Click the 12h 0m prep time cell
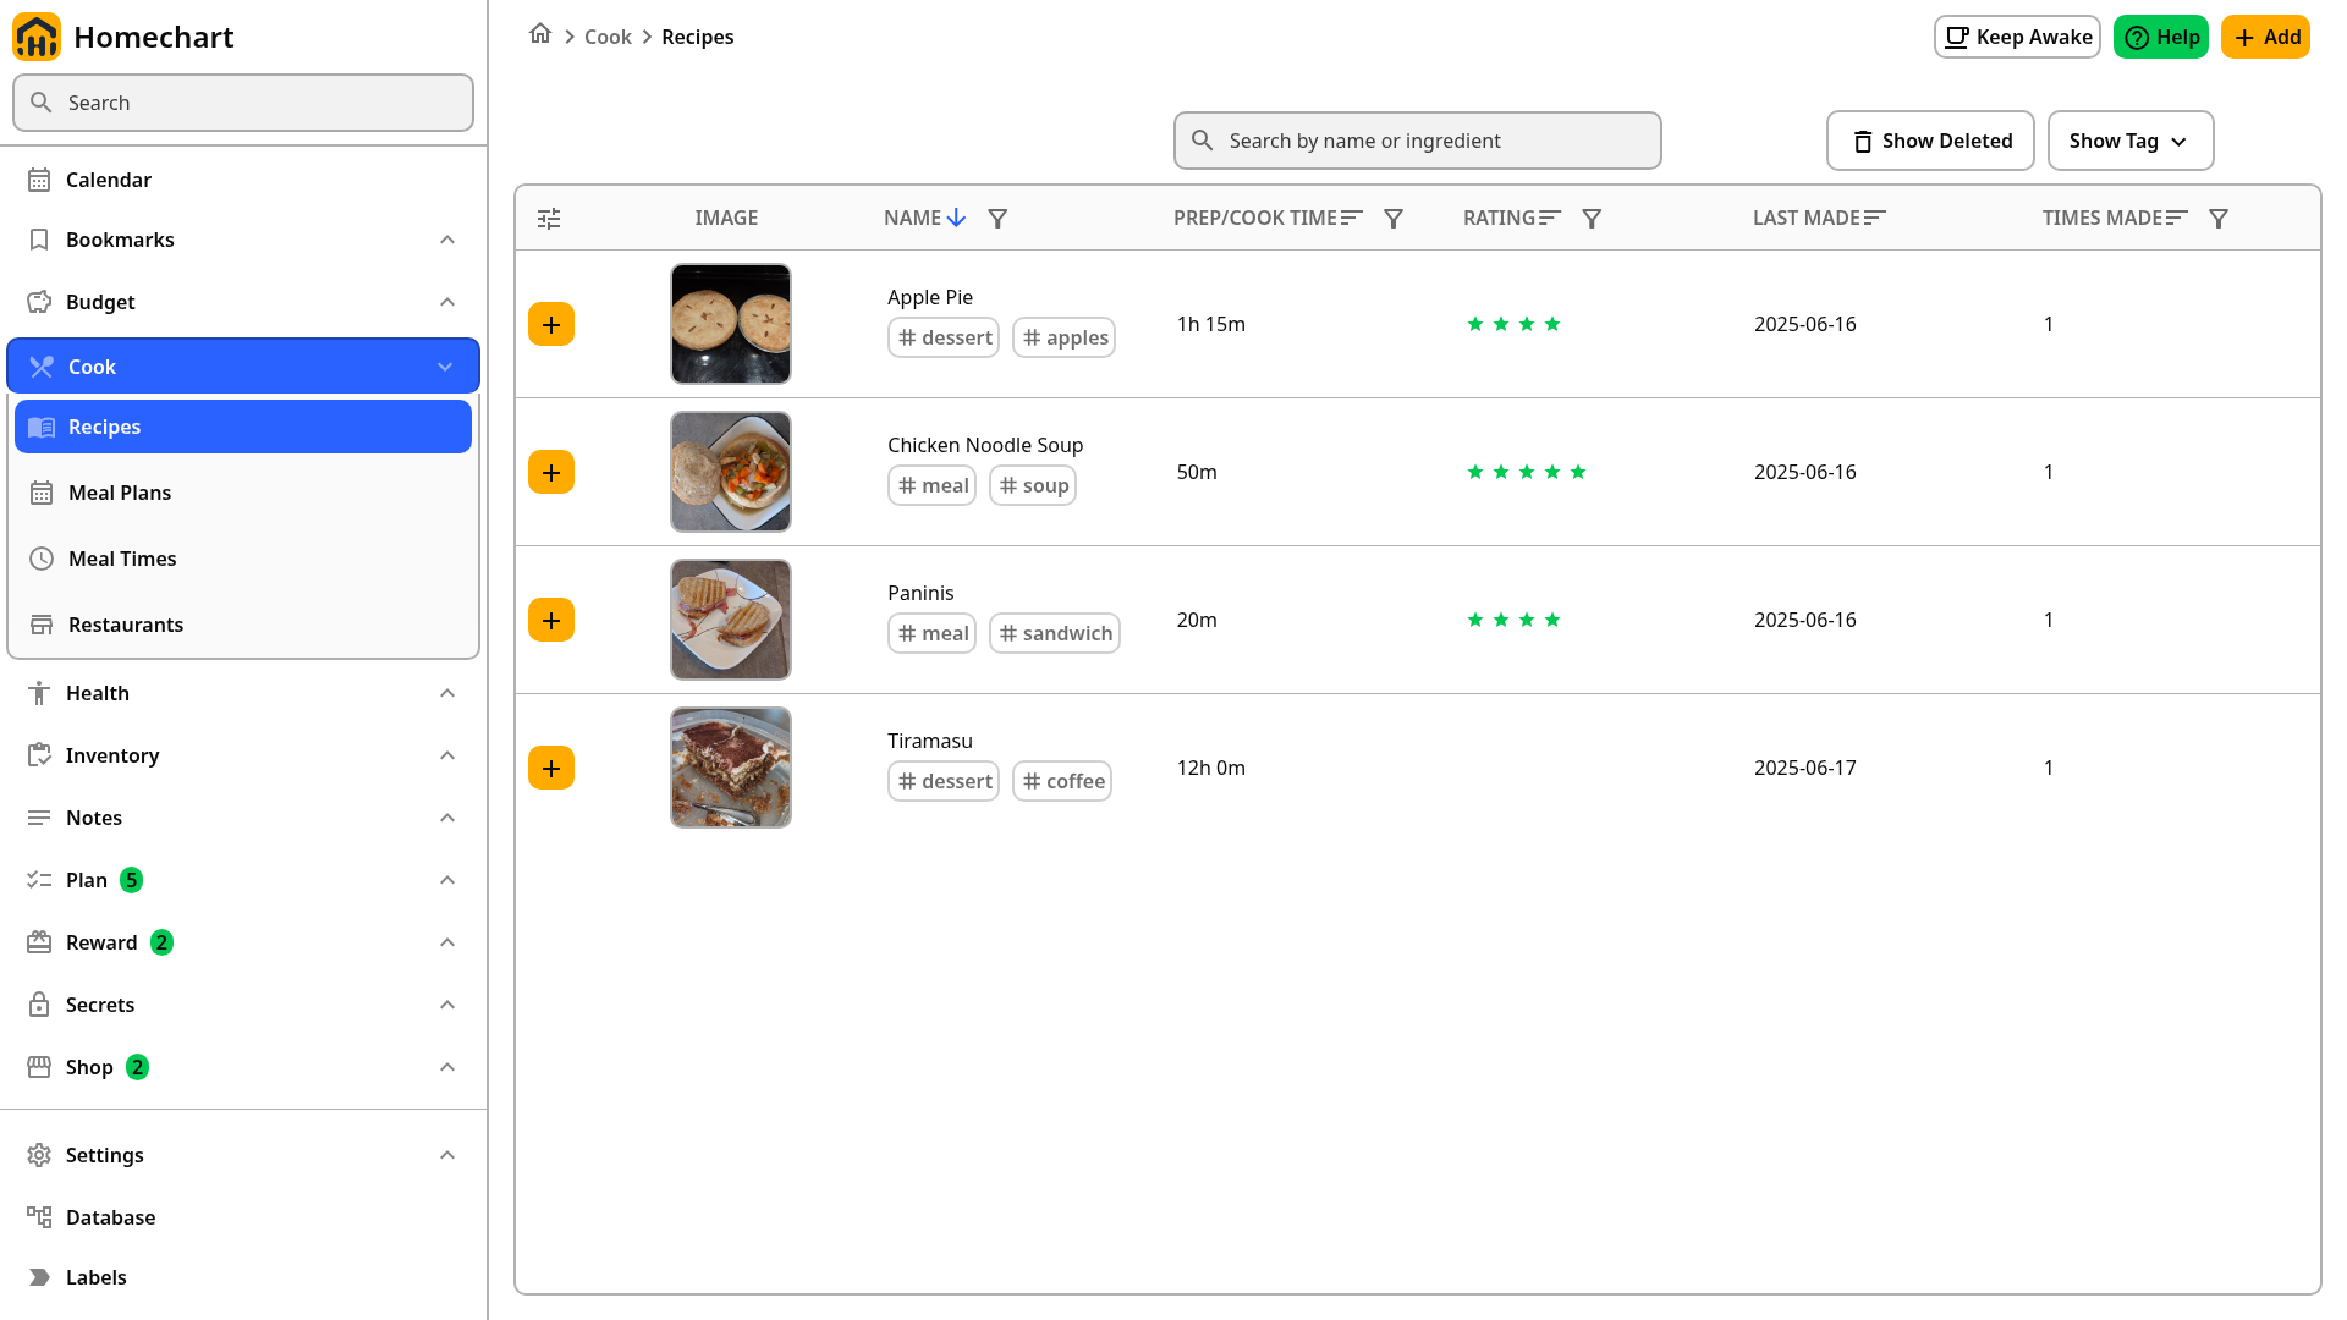The width and height of the screenshot is (2347, 1320). 1211,768
